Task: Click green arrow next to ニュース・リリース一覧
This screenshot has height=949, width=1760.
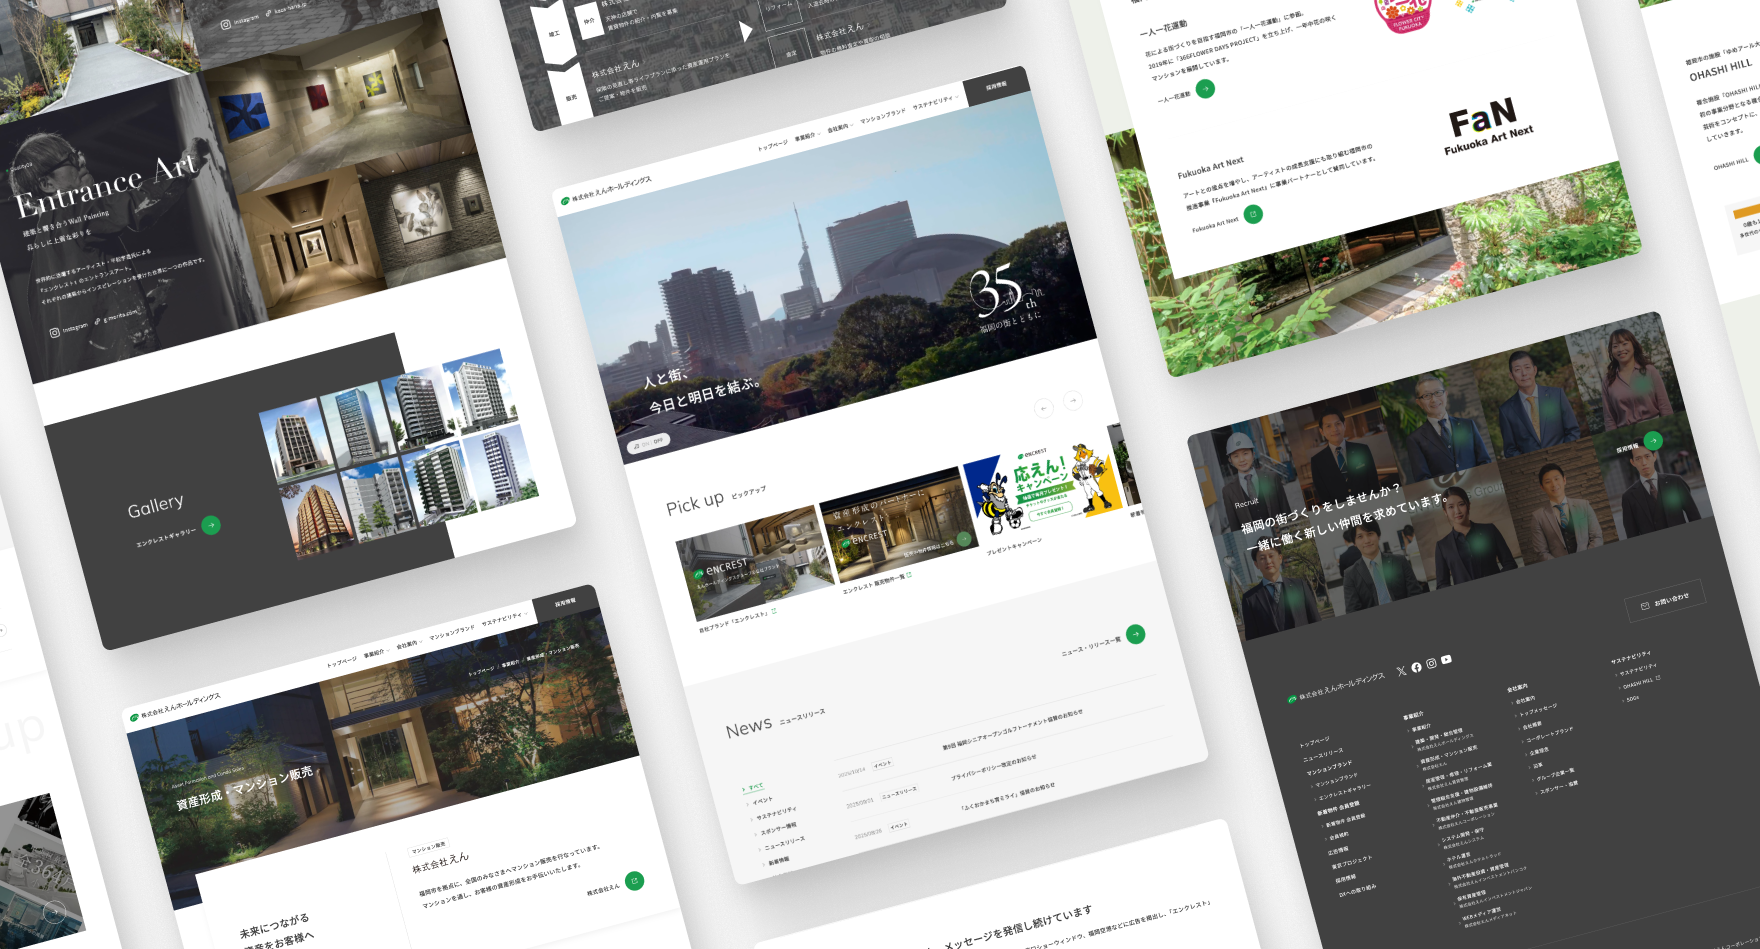Action: pyautogui.click(x=1136, y=633)
